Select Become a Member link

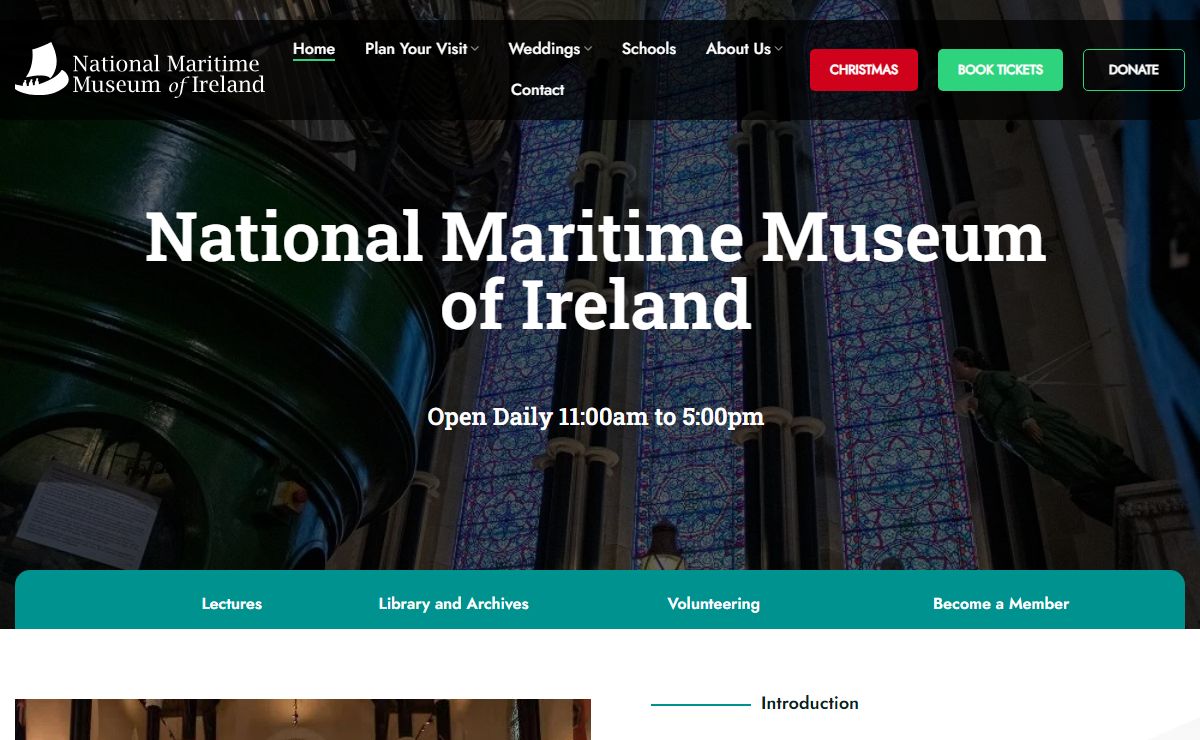pyautogui.click(x=1001, y=604)
